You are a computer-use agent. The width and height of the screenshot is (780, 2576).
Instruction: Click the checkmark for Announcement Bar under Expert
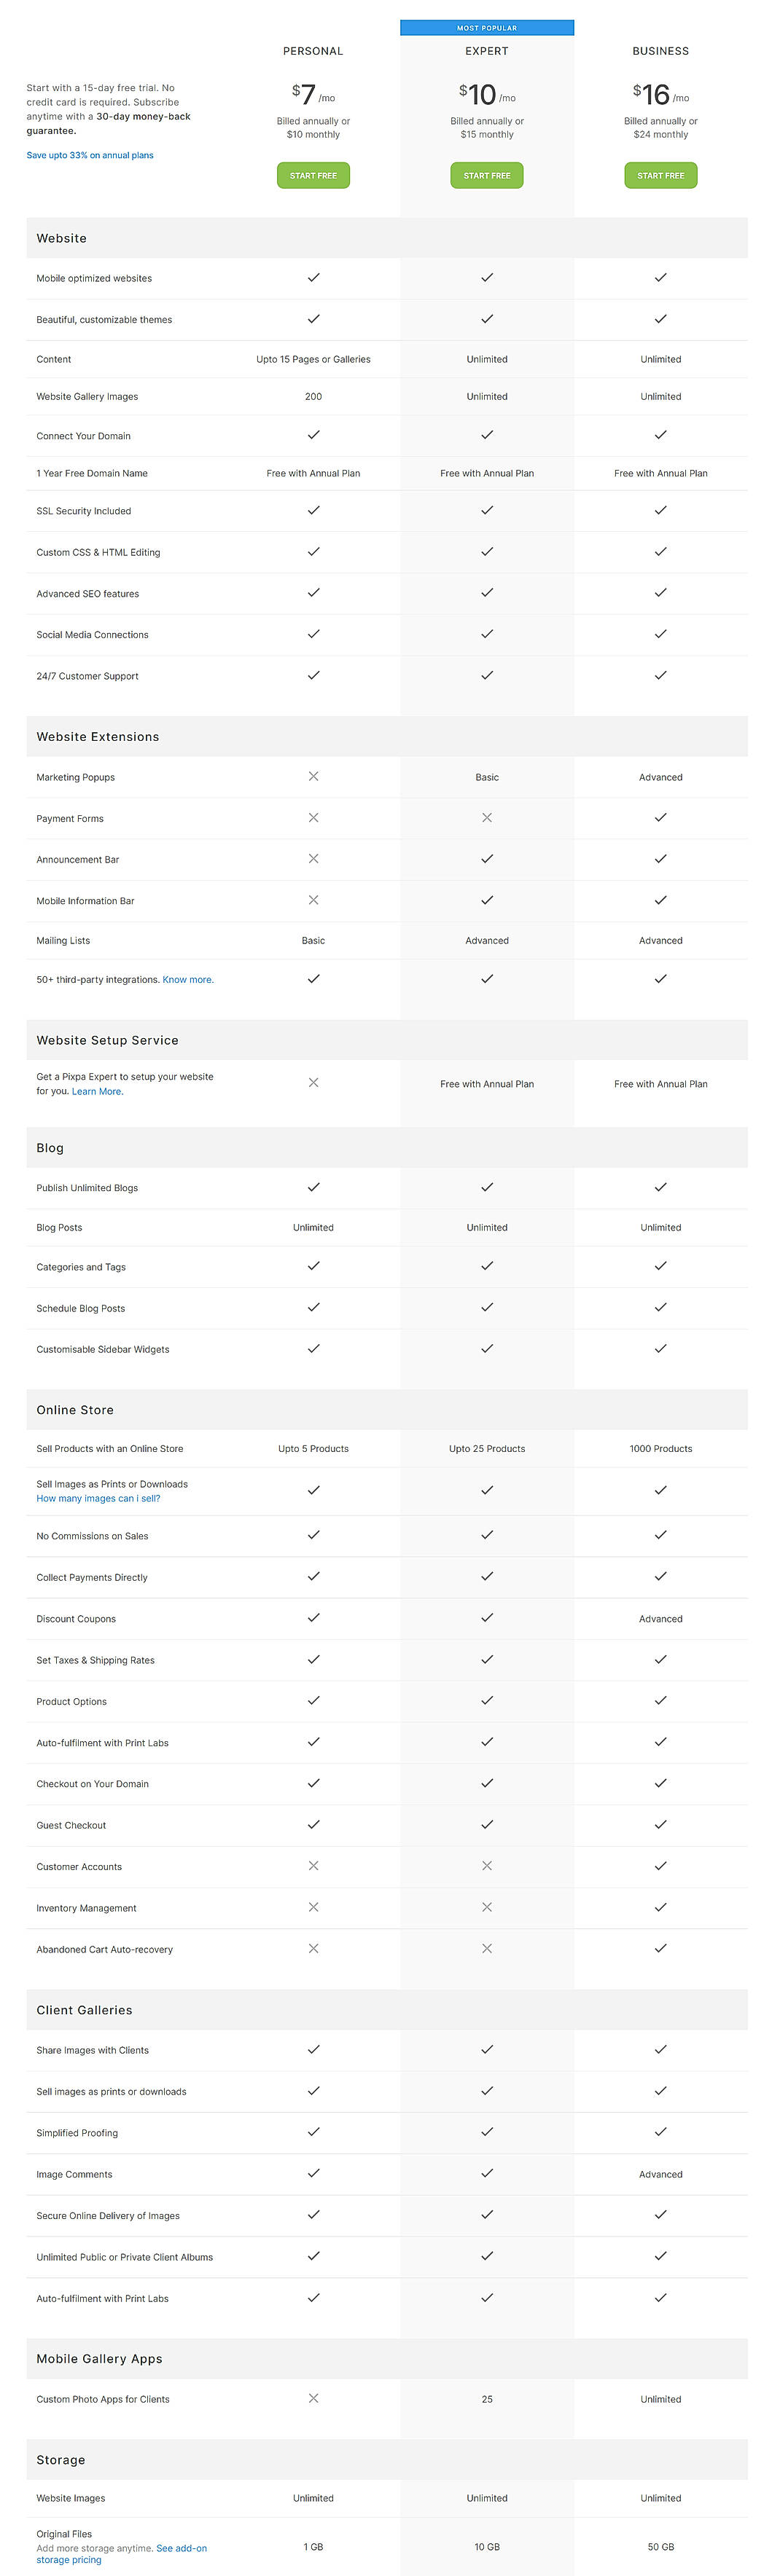pyautogui.click(x=487, y=858)
